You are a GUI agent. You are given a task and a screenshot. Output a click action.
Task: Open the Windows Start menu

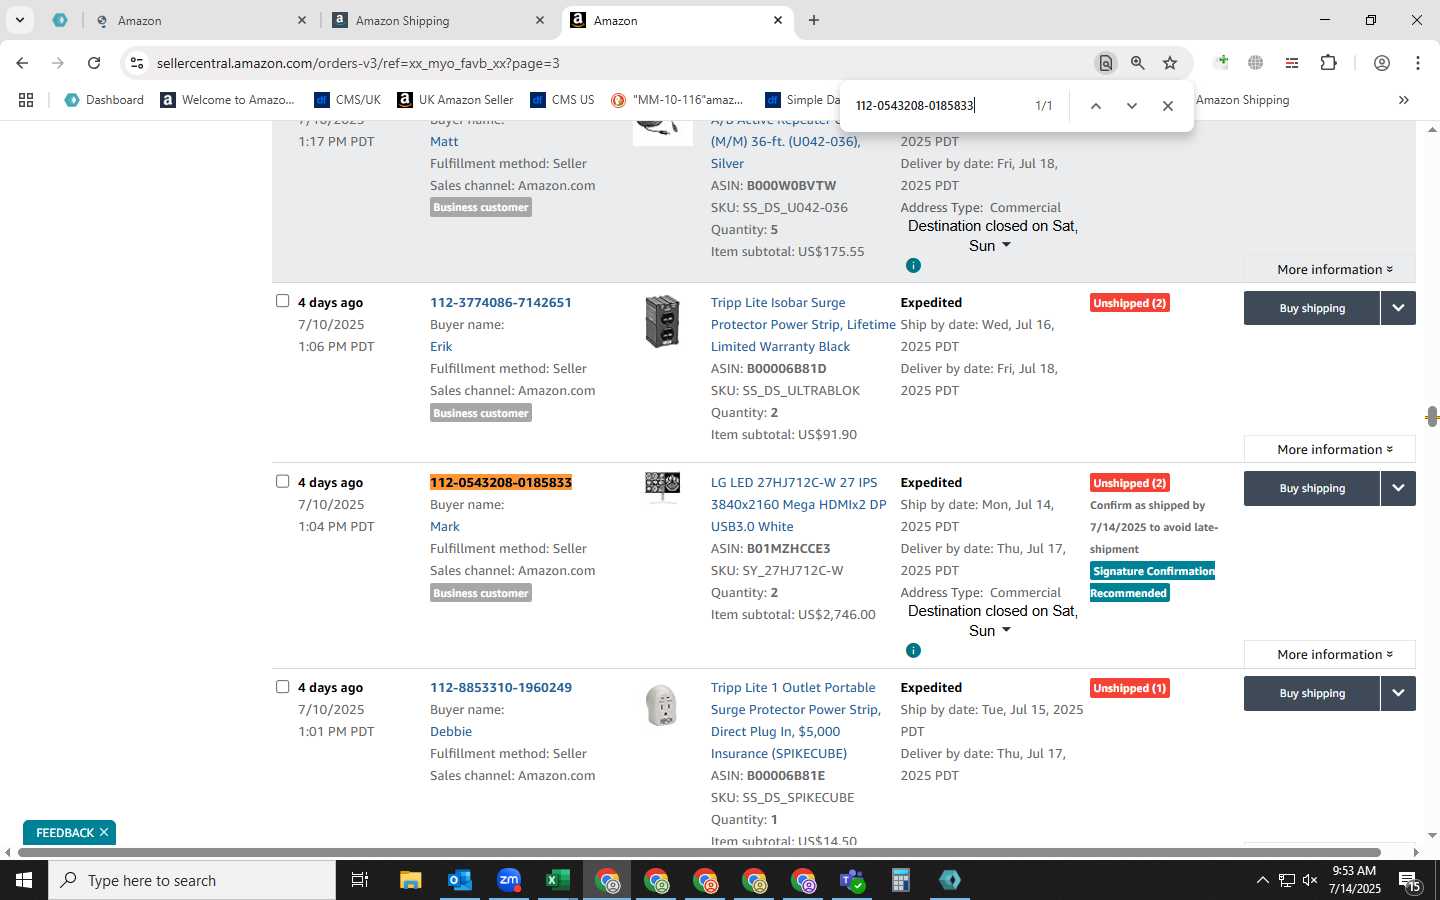pos(24,880)
